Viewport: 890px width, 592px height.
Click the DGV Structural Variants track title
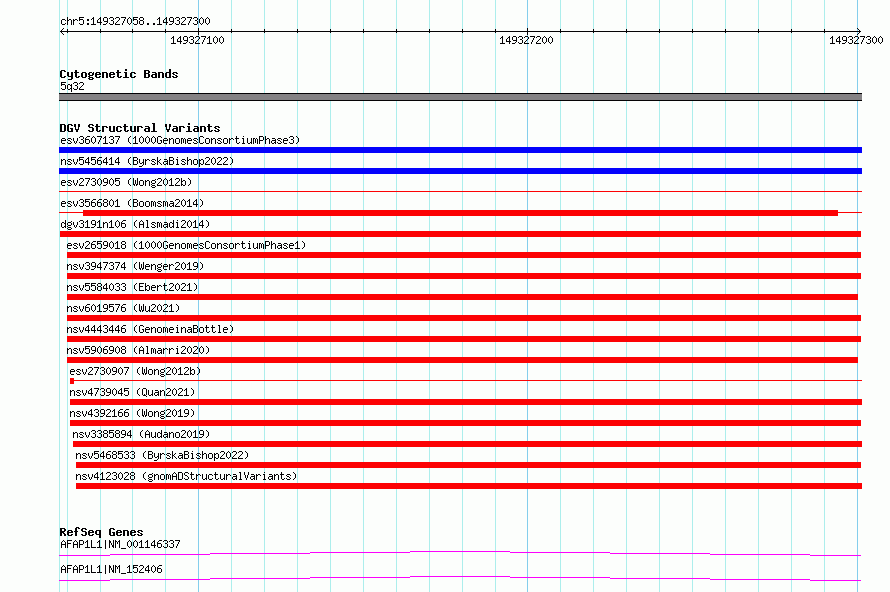(140, 128)
